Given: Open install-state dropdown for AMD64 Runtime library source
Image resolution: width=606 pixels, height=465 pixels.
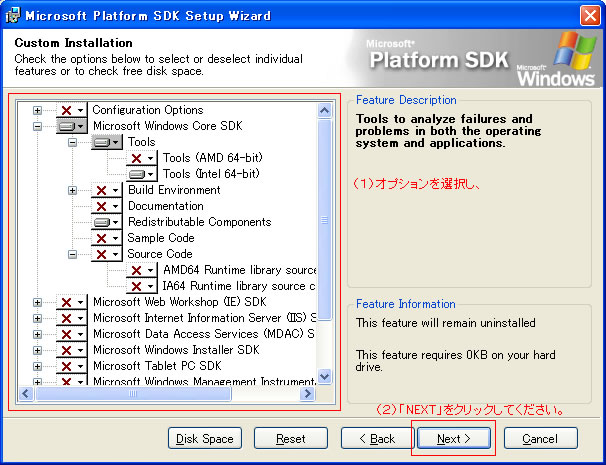Looking at the screenshot, I should 142,270.
